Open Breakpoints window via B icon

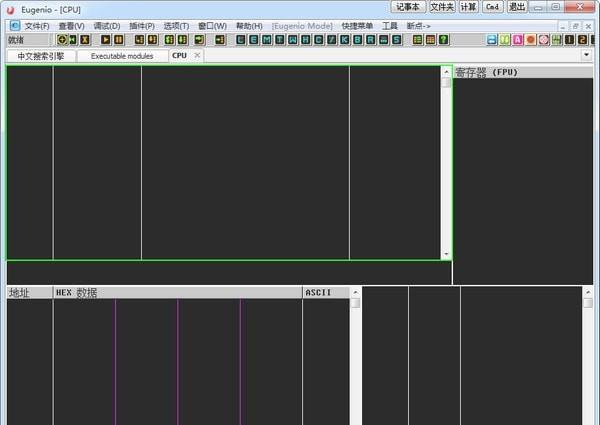pos(358,39)
